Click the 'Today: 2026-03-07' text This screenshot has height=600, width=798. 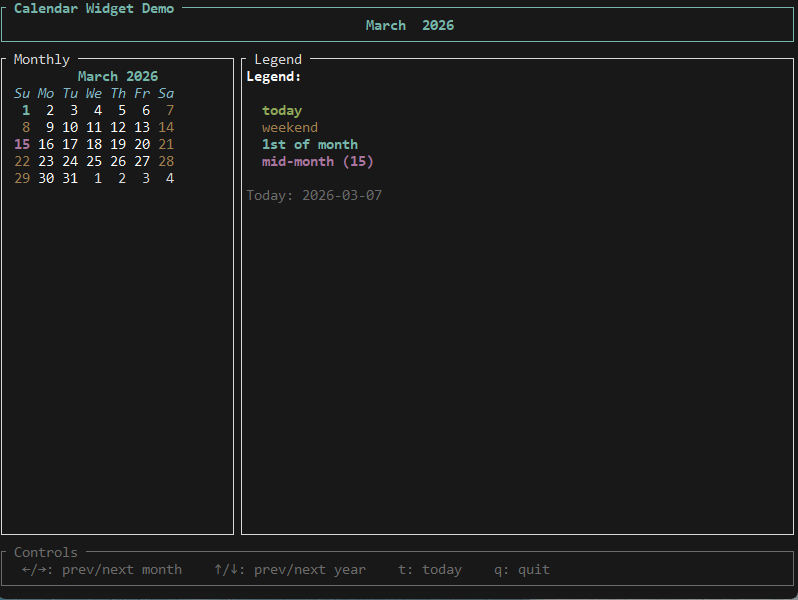[314, 195]
